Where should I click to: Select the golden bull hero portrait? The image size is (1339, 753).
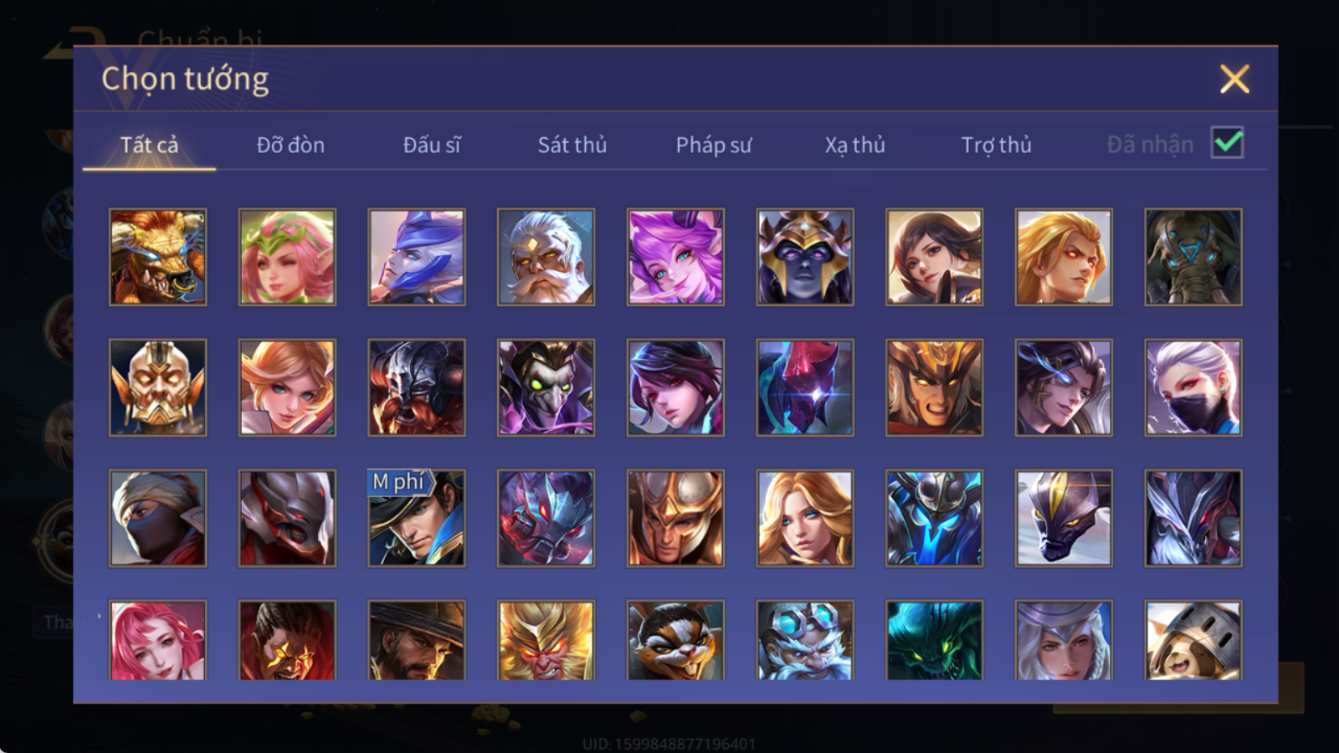(x=158, y=257)
